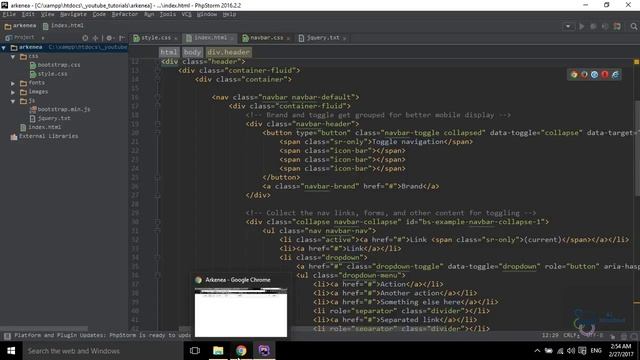The width and height of the screenshot is (640, 360).
Task: Click Search Everywhere magnifier icon
Action: (x=633, y=26)
